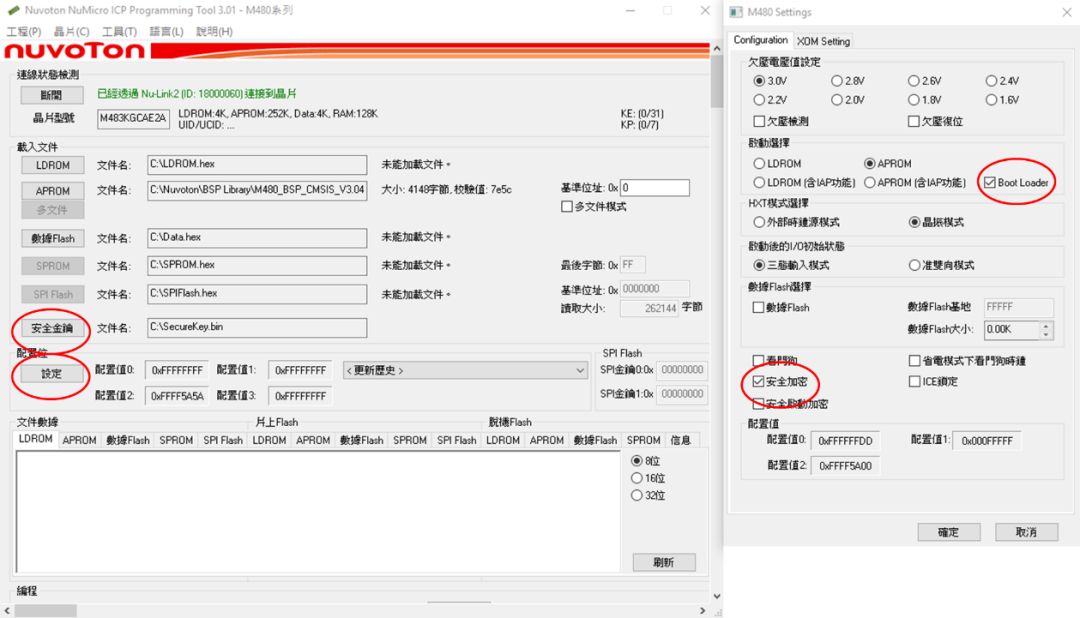Select 3.0V brown-out voltage
Viewport: 1080px width, 618px height.
[759, 81]
